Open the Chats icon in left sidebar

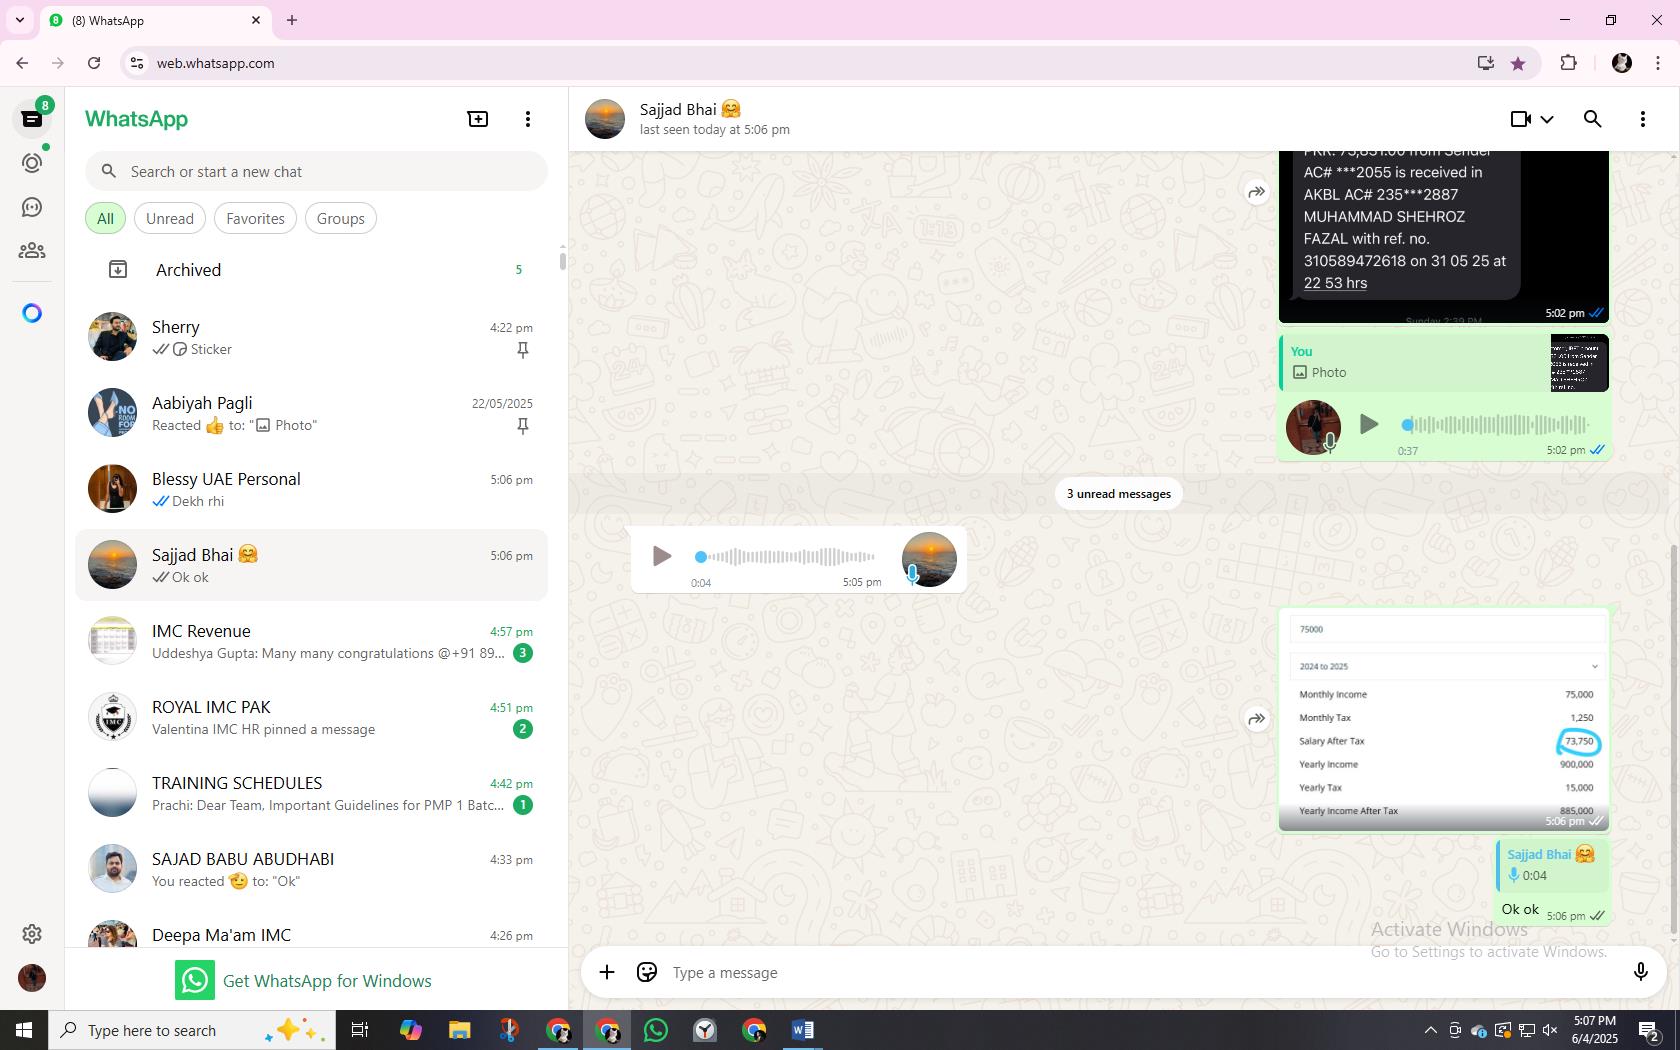coord(32,119)
